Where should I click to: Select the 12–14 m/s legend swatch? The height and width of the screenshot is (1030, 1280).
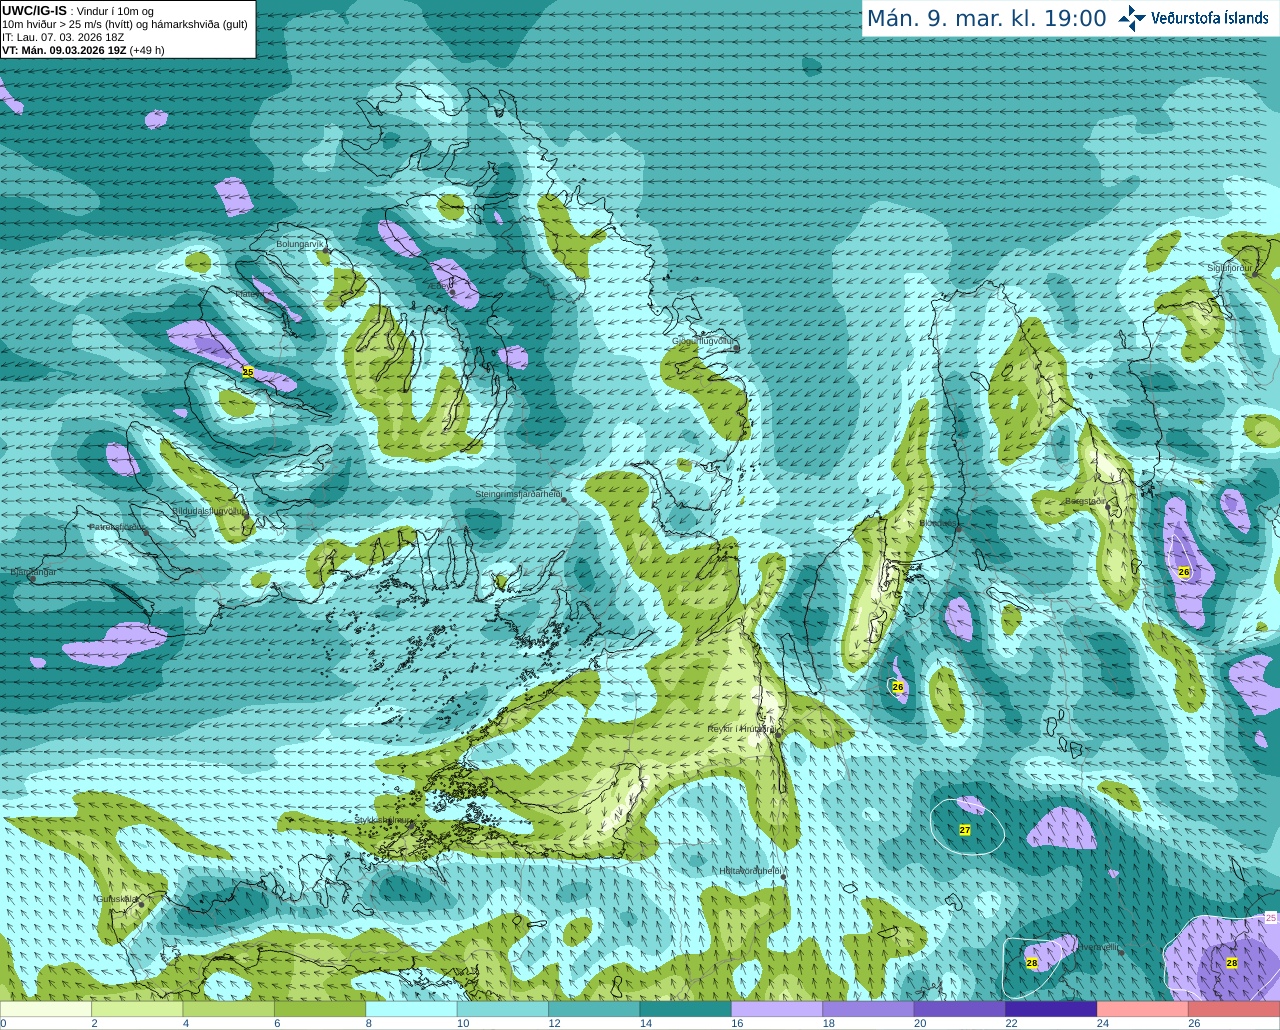pyautogui.click(x=594, y=1009)
